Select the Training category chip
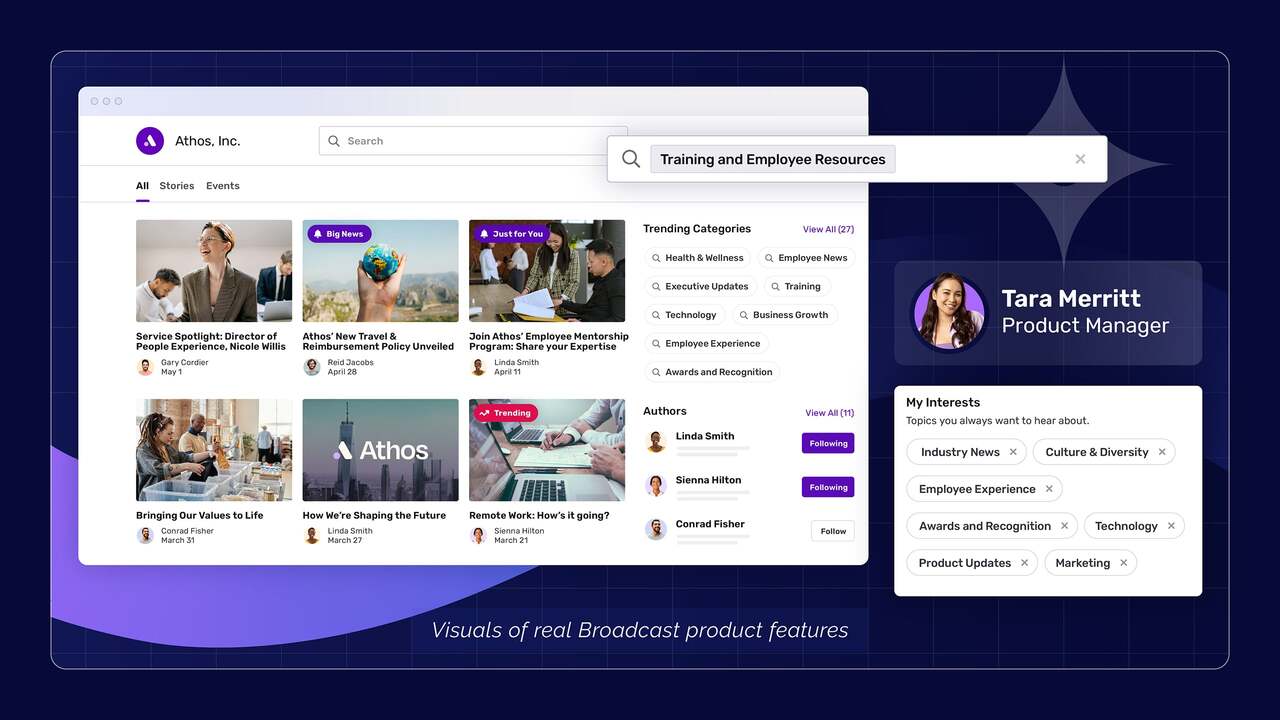This screenshot has width=1280, height=720. click(x=796, y=286)
